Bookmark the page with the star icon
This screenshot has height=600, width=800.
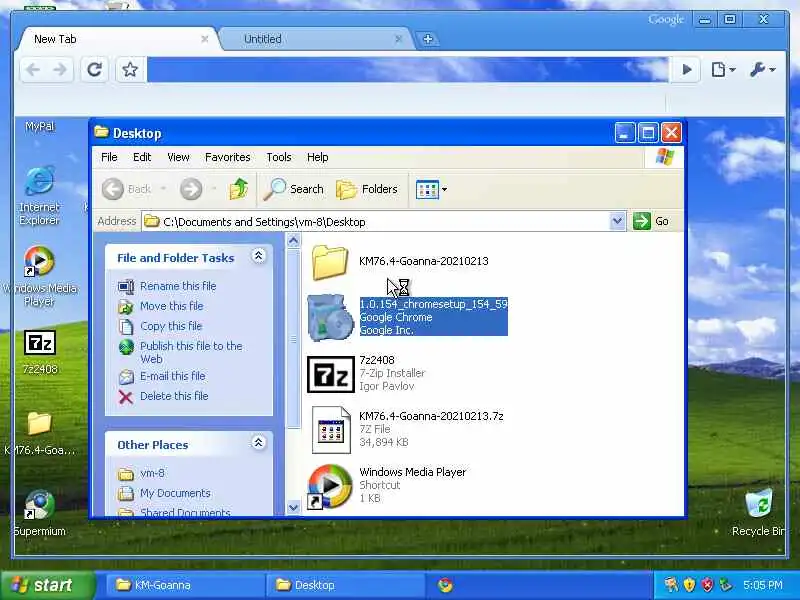coord(130,69)
